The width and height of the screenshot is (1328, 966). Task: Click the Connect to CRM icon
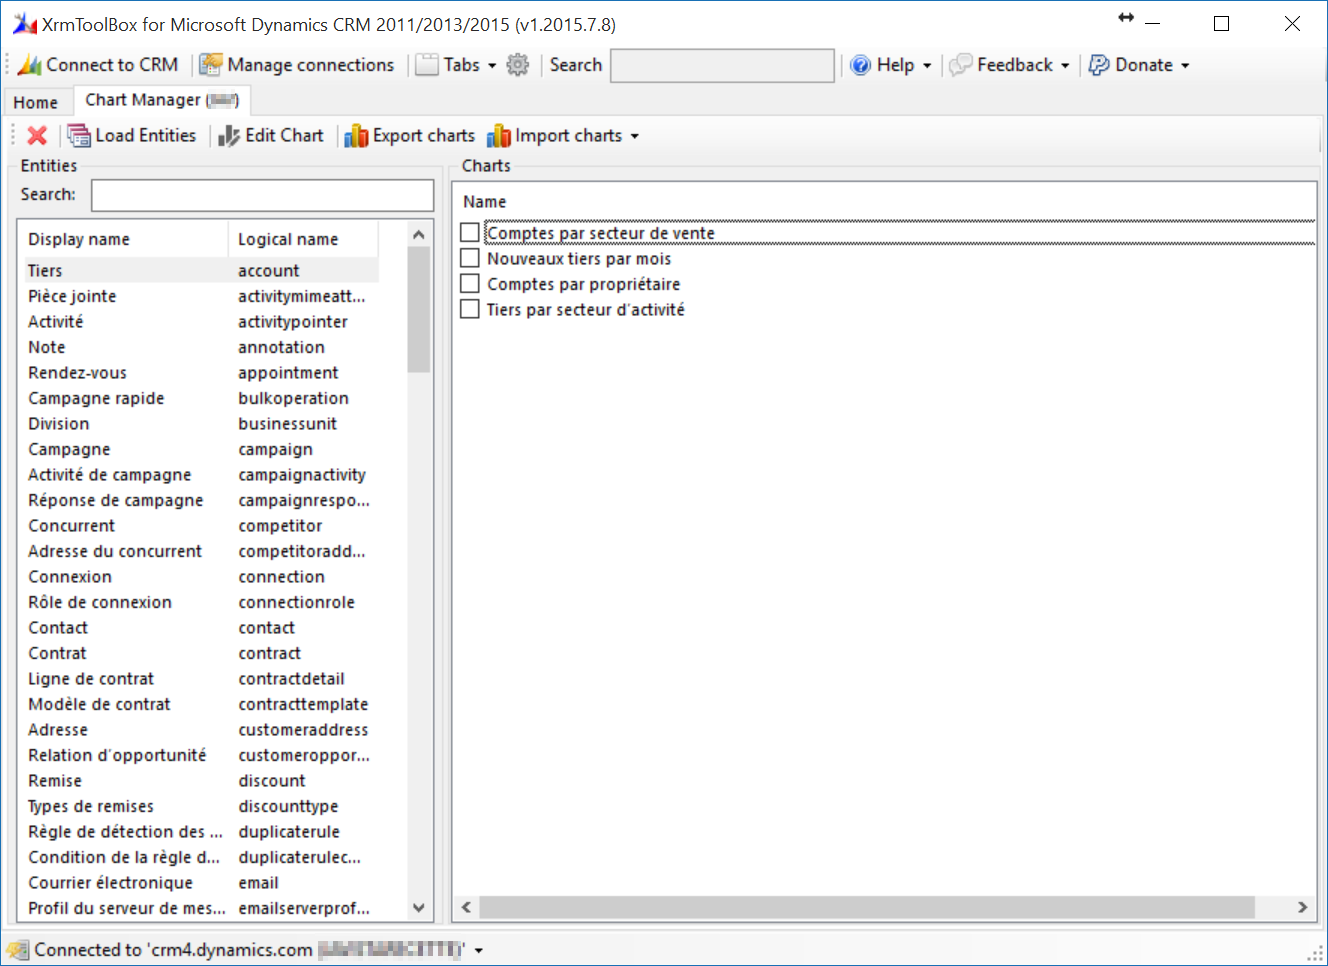tap(30, 65)
